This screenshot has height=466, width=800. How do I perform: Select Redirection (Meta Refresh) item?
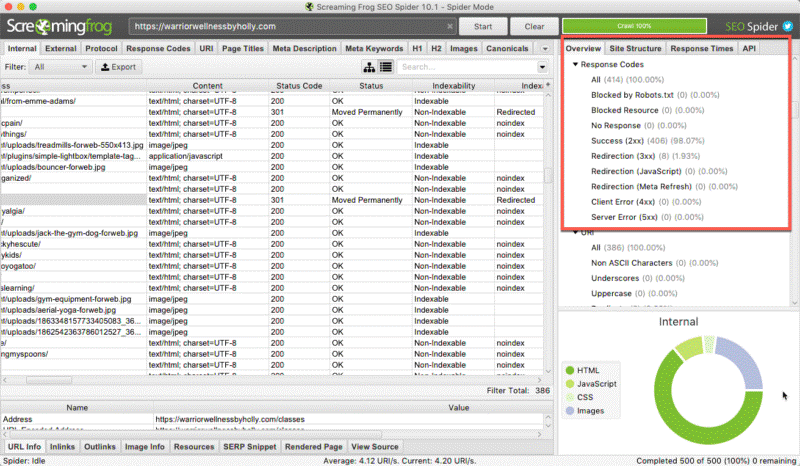(x=664, y=187)
